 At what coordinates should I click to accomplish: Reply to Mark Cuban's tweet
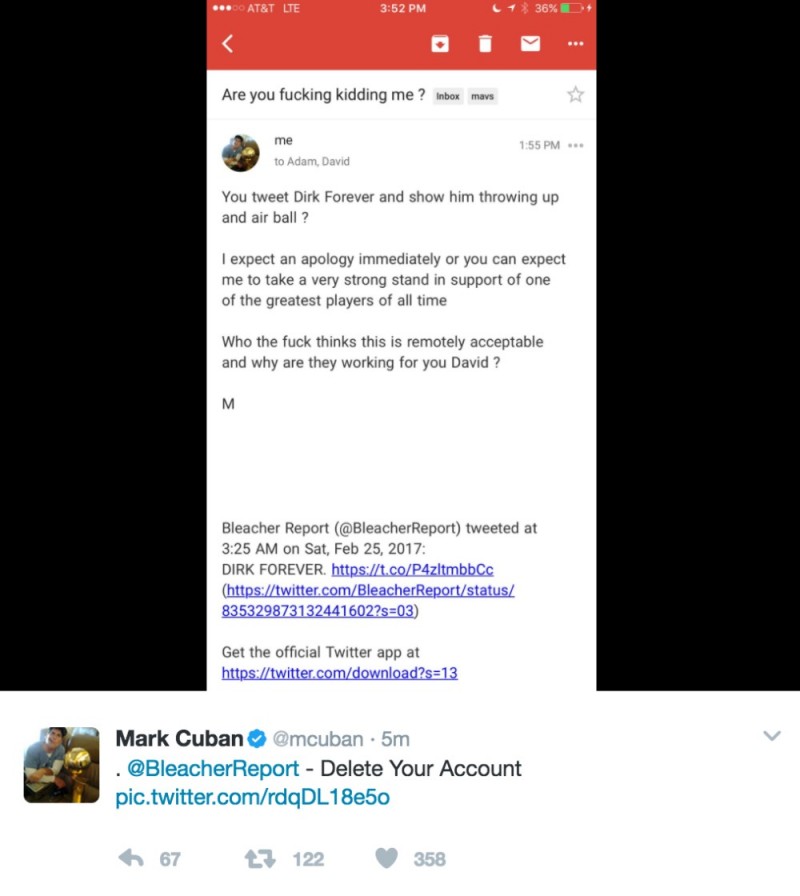(131, 858)
